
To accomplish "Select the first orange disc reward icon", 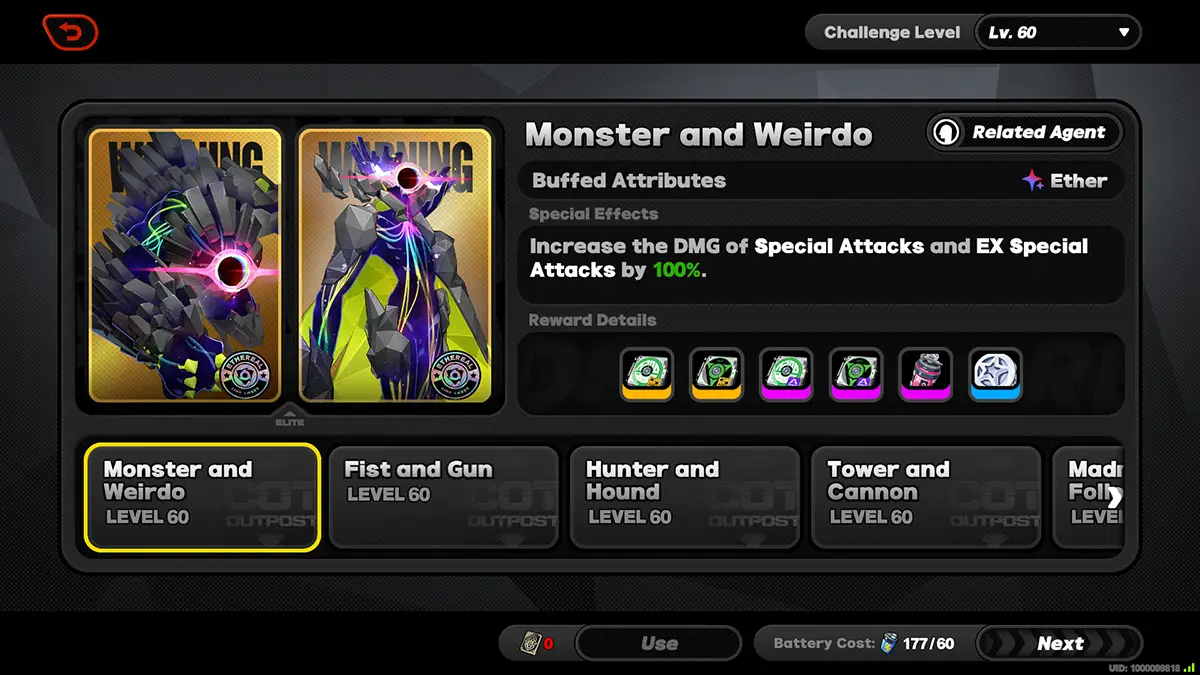I will tap(646, 374).
